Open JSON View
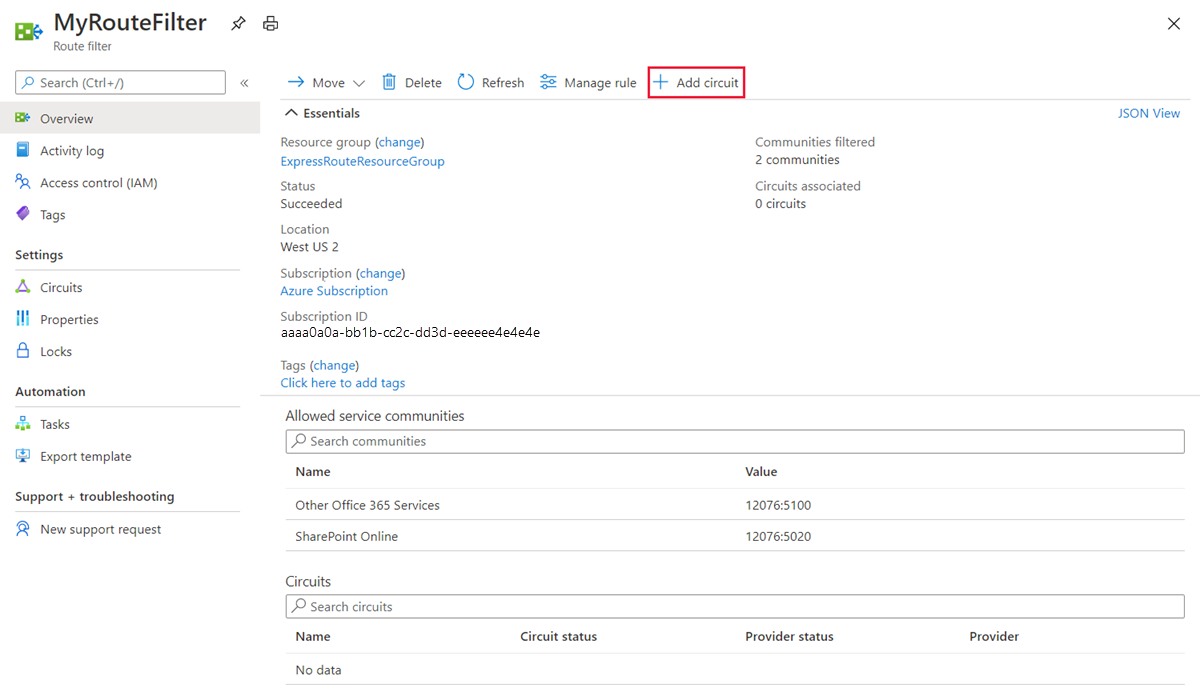This screenshot has width=1200, height=700. [1148, 113]
